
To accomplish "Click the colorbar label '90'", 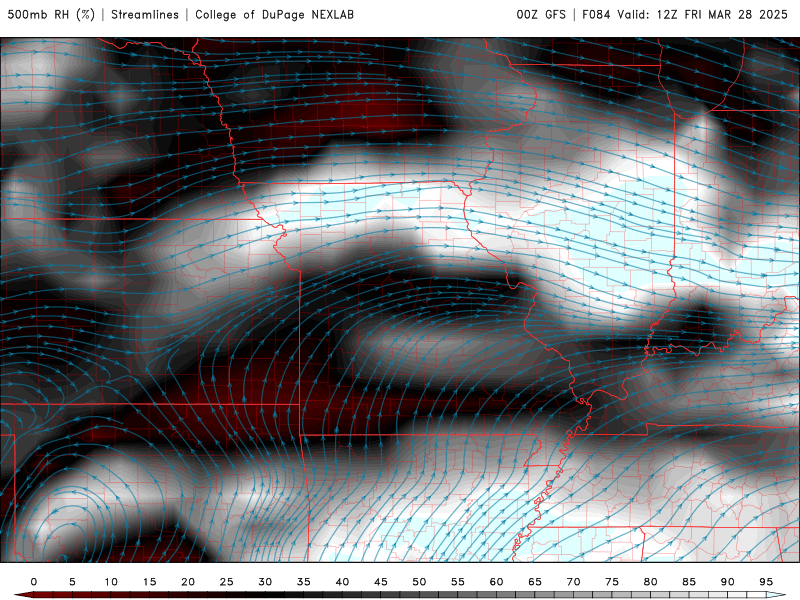I will click(x=728, y=582).
